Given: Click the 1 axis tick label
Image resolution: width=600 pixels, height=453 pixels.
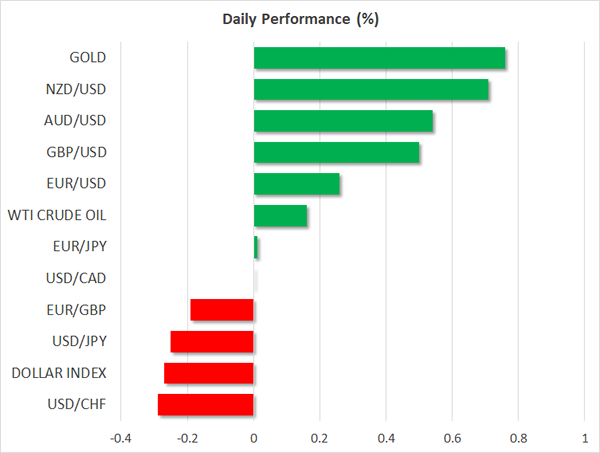Looking at the screenshot, I should [584, 438].
